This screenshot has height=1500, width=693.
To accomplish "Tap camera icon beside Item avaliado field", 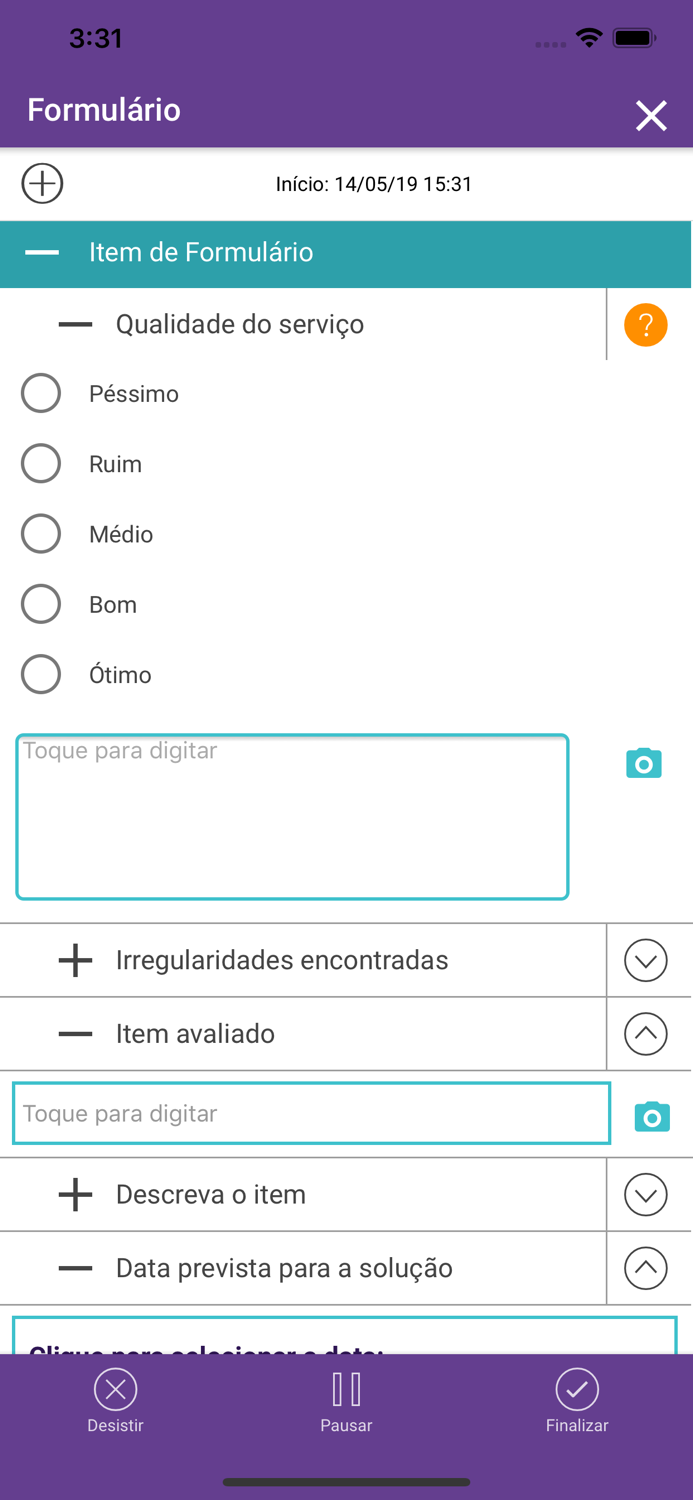I will point(652,1116).
